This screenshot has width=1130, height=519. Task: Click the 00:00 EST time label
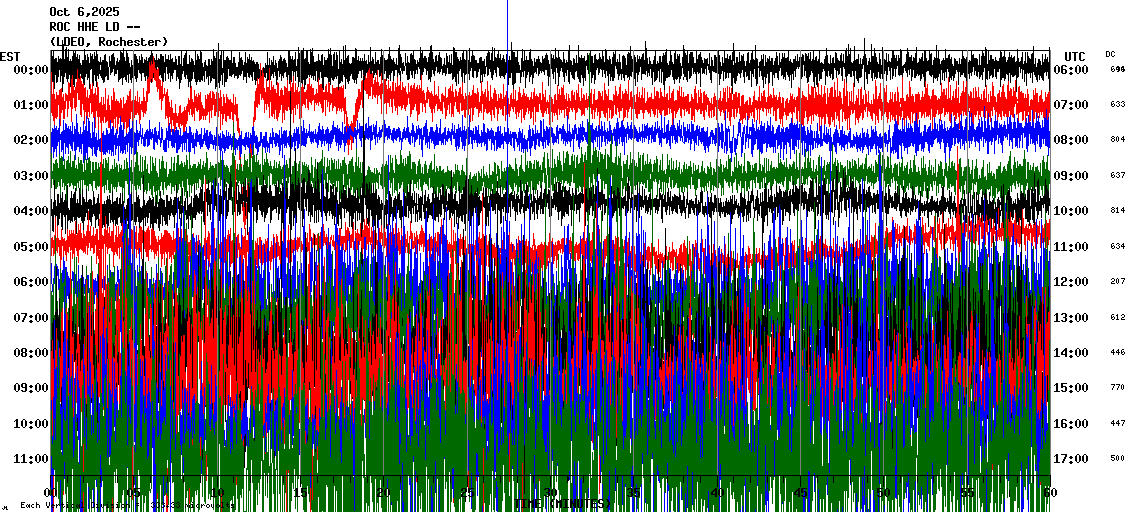coord(31,70)
